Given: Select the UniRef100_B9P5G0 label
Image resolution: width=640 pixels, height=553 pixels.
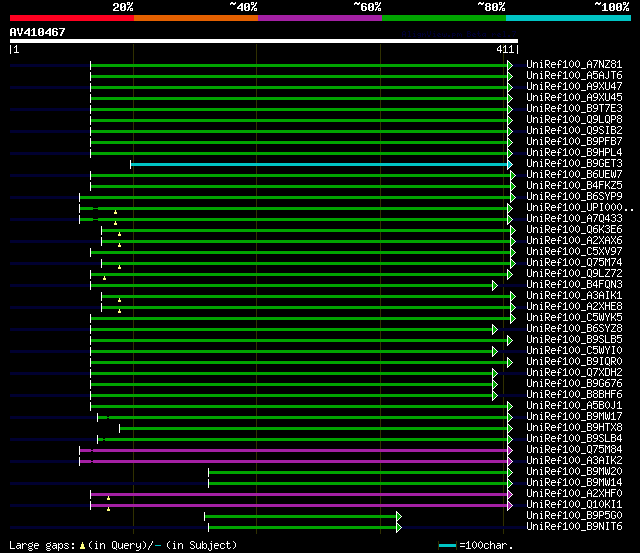Looking at the screenshot, I should tap(574, 516).
